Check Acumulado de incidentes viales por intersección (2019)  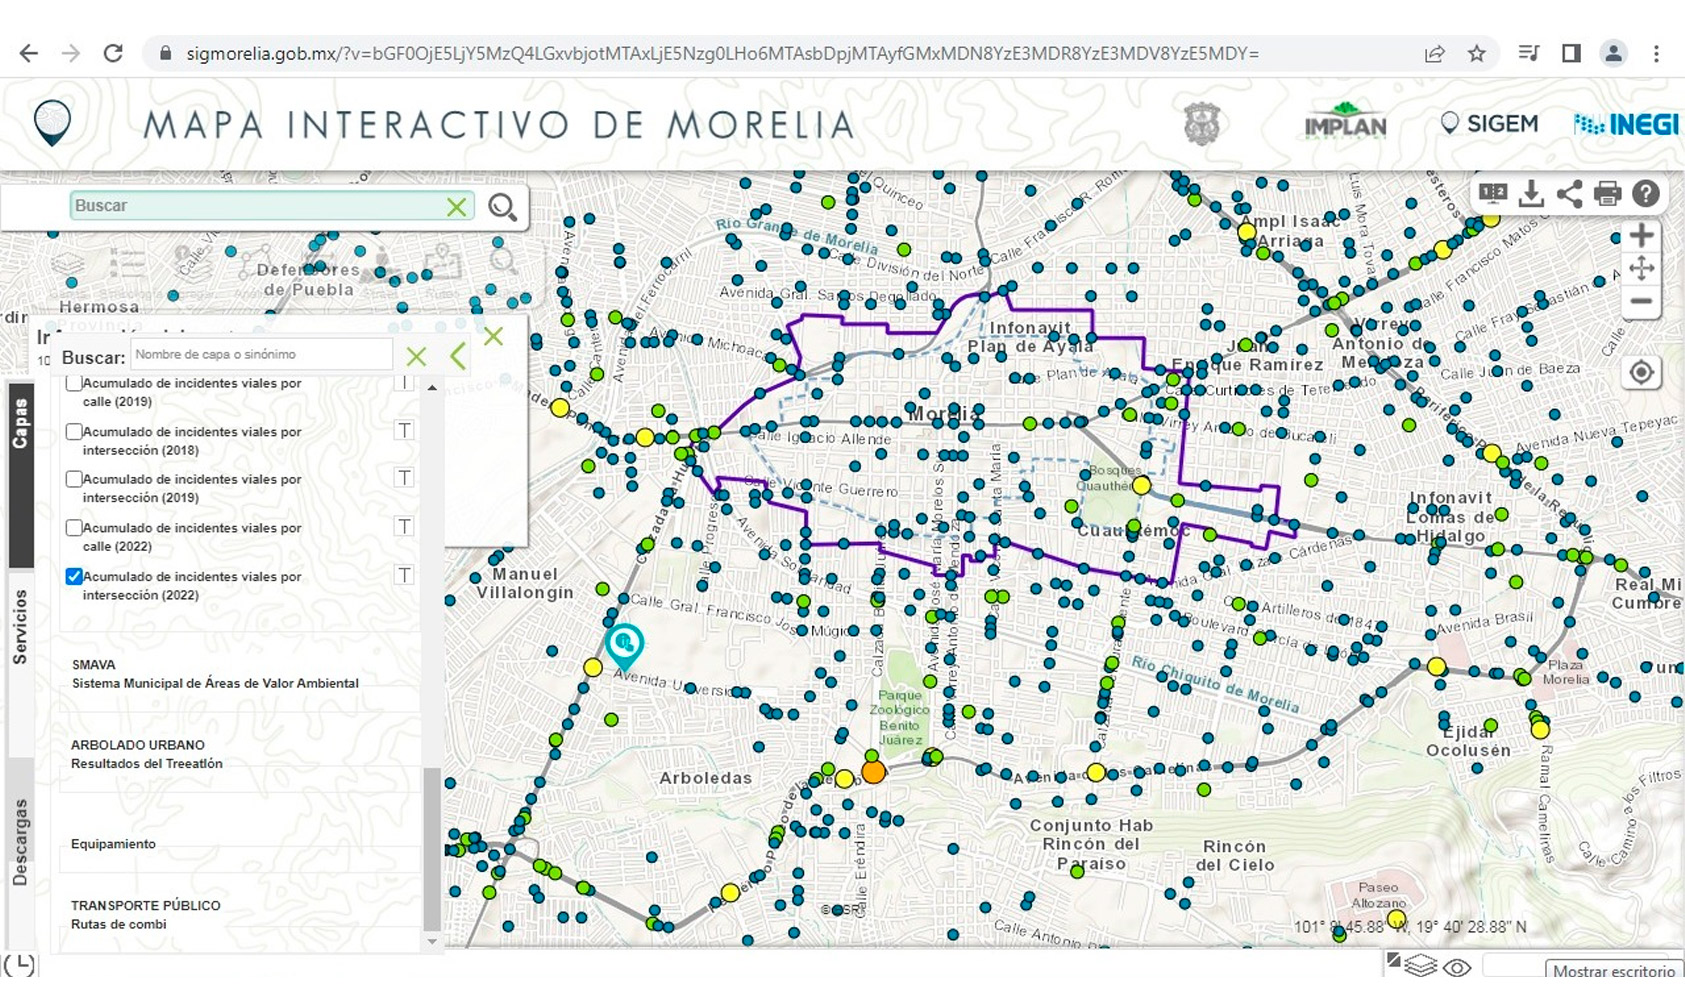pos(74,479)
